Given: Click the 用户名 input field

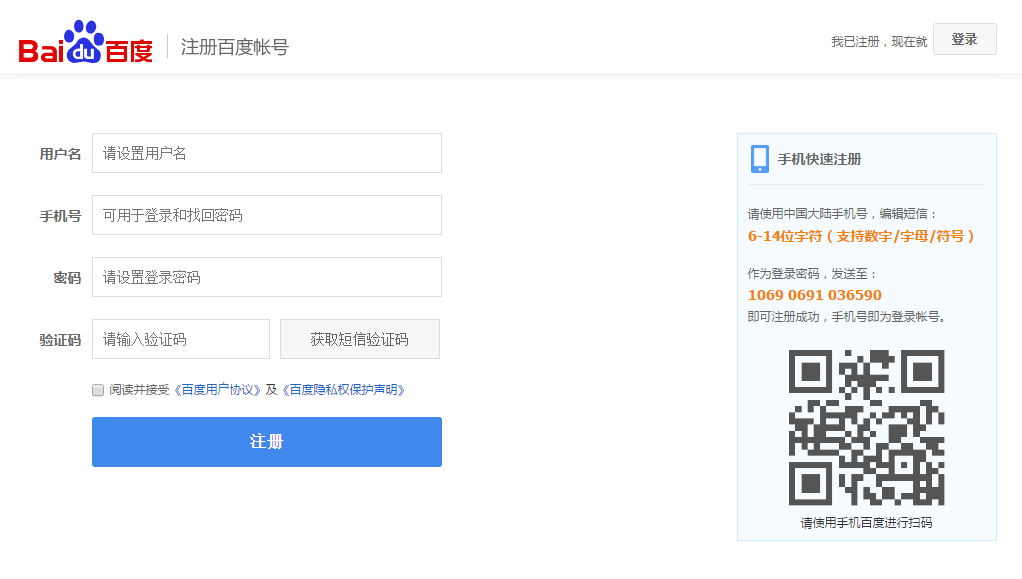Looking at the screenshot, I should pyautogui.click(x=266, y=152).
